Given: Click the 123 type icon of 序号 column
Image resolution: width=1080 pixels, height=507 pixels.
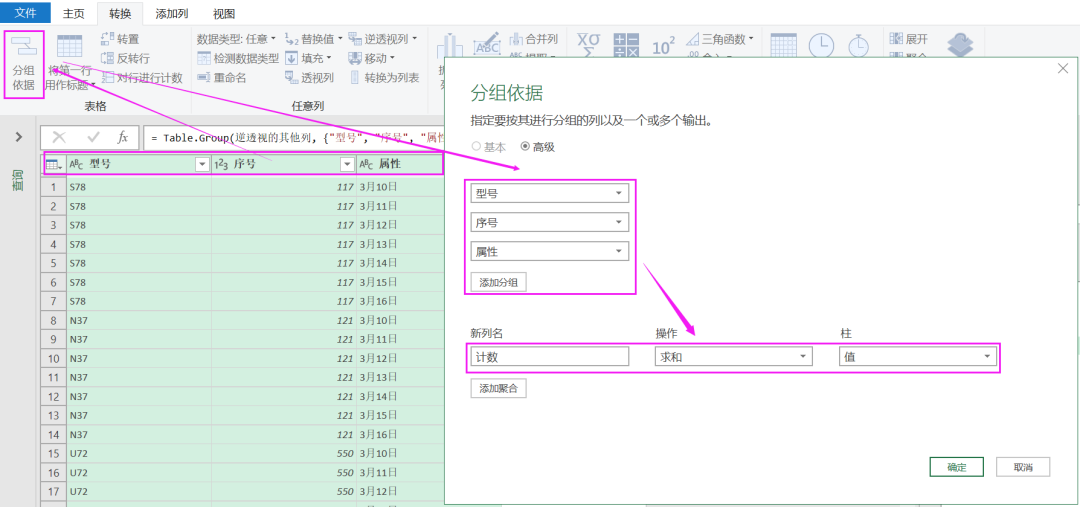Looking at the screenshot, I should [x=222, y=165].
